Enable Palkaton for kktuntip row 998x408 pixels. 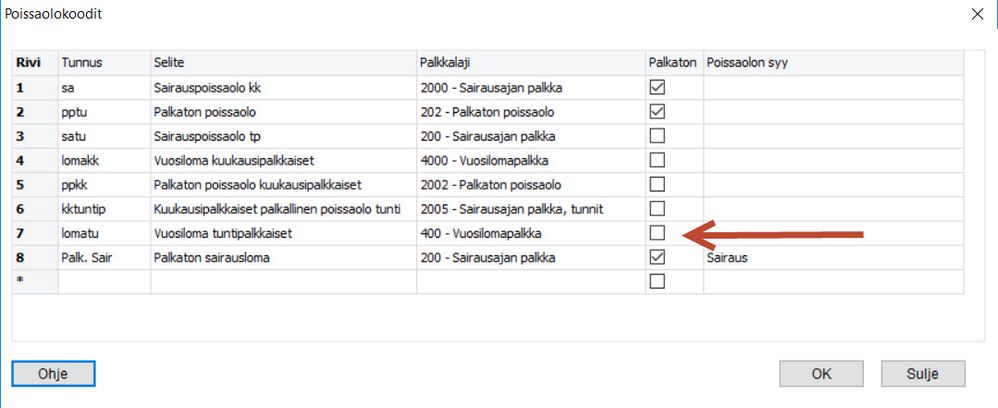tap(657, 208)
